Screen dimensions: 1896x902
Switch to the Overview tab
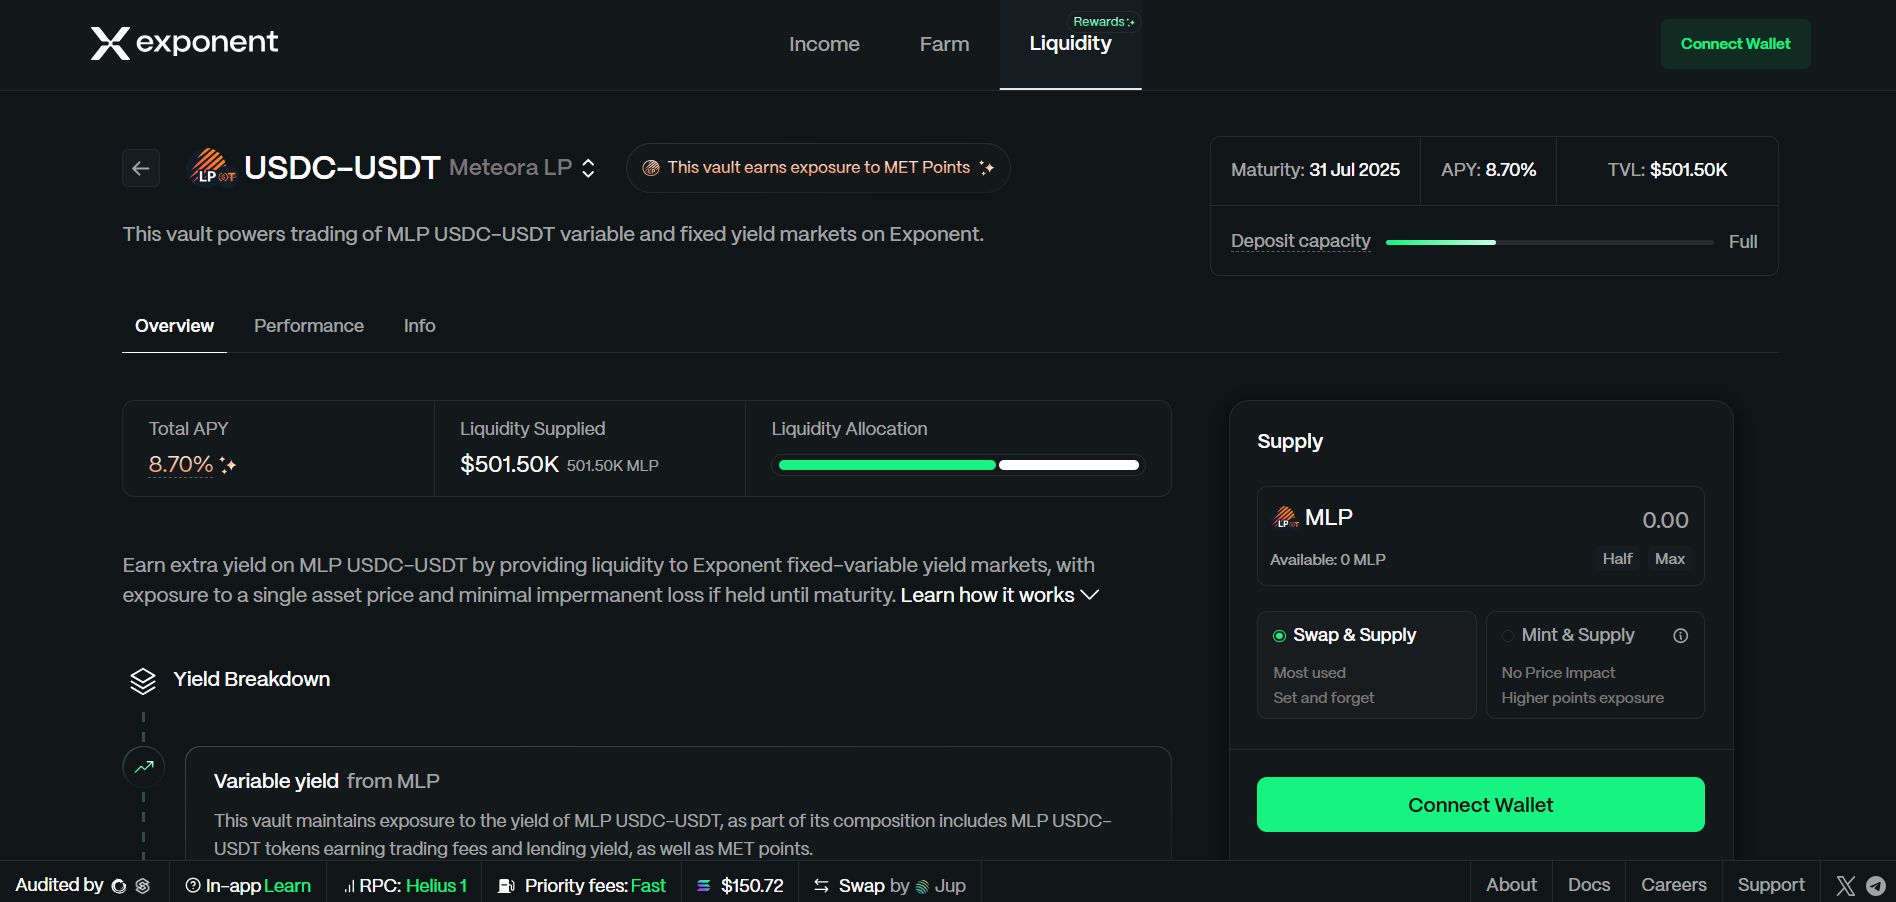[x=174, y=326]
